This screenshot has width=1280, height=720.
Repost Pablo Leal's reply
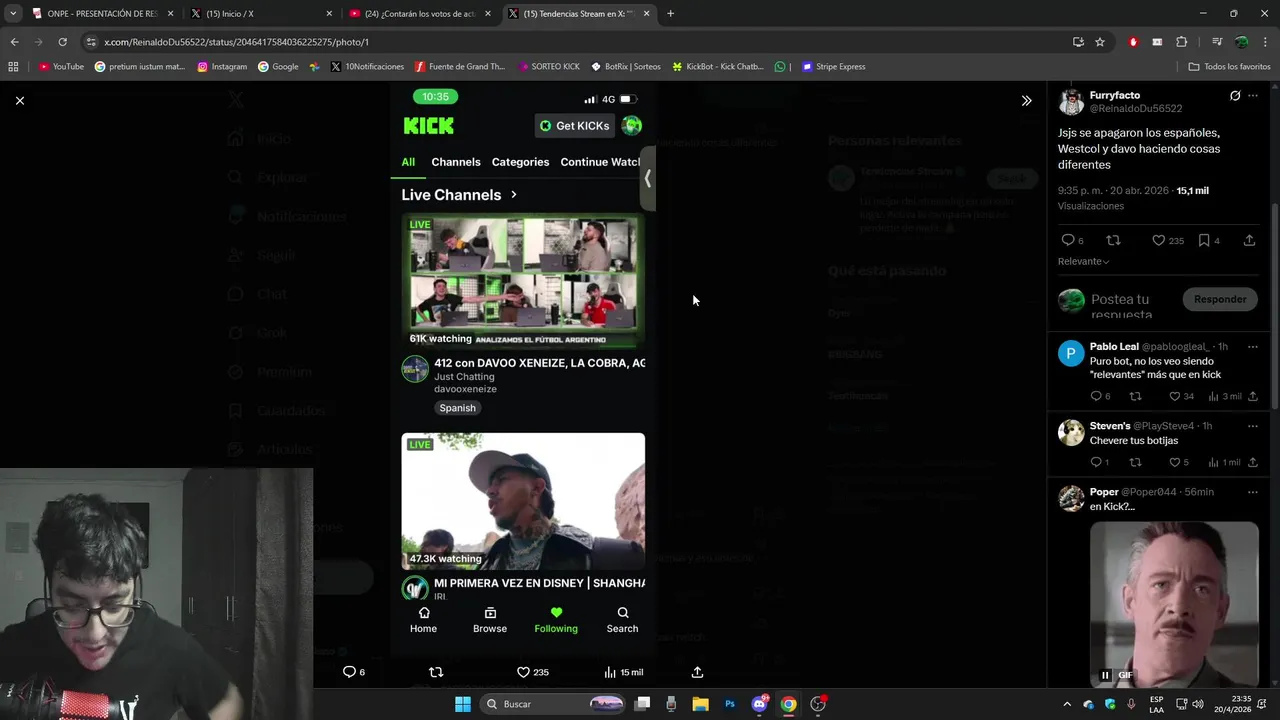(1135, 396)
